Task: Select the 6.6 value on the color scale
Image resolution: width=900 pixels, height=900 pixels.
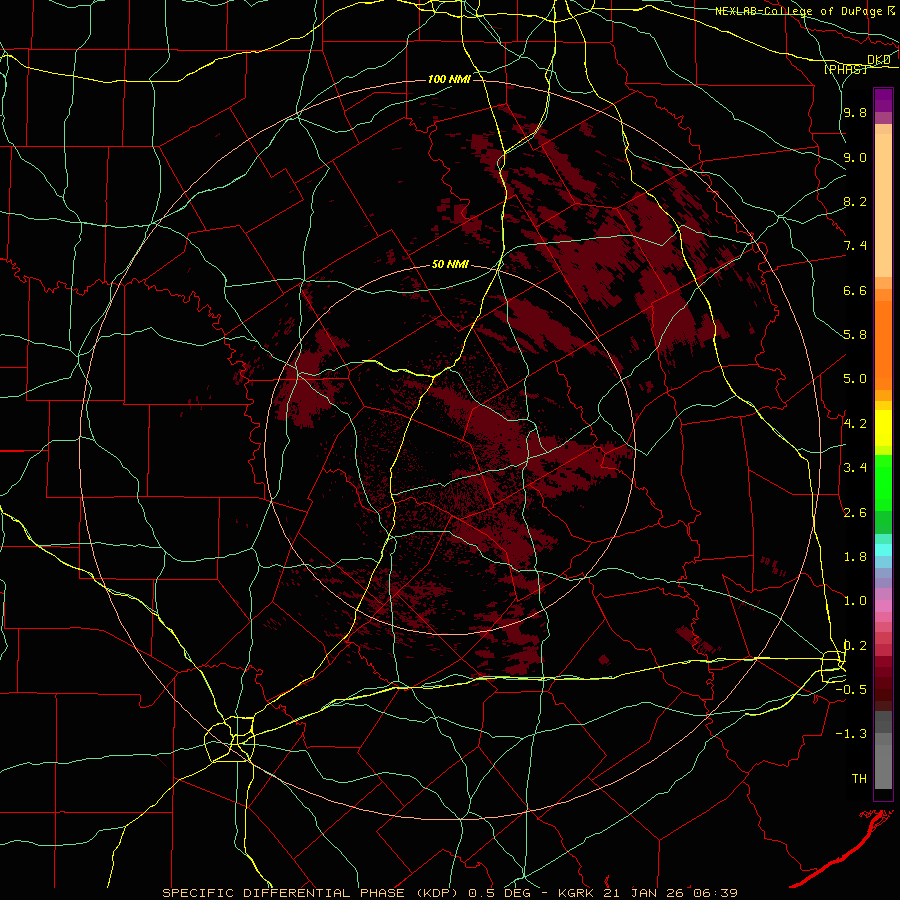Action: [x=855, y=290]
